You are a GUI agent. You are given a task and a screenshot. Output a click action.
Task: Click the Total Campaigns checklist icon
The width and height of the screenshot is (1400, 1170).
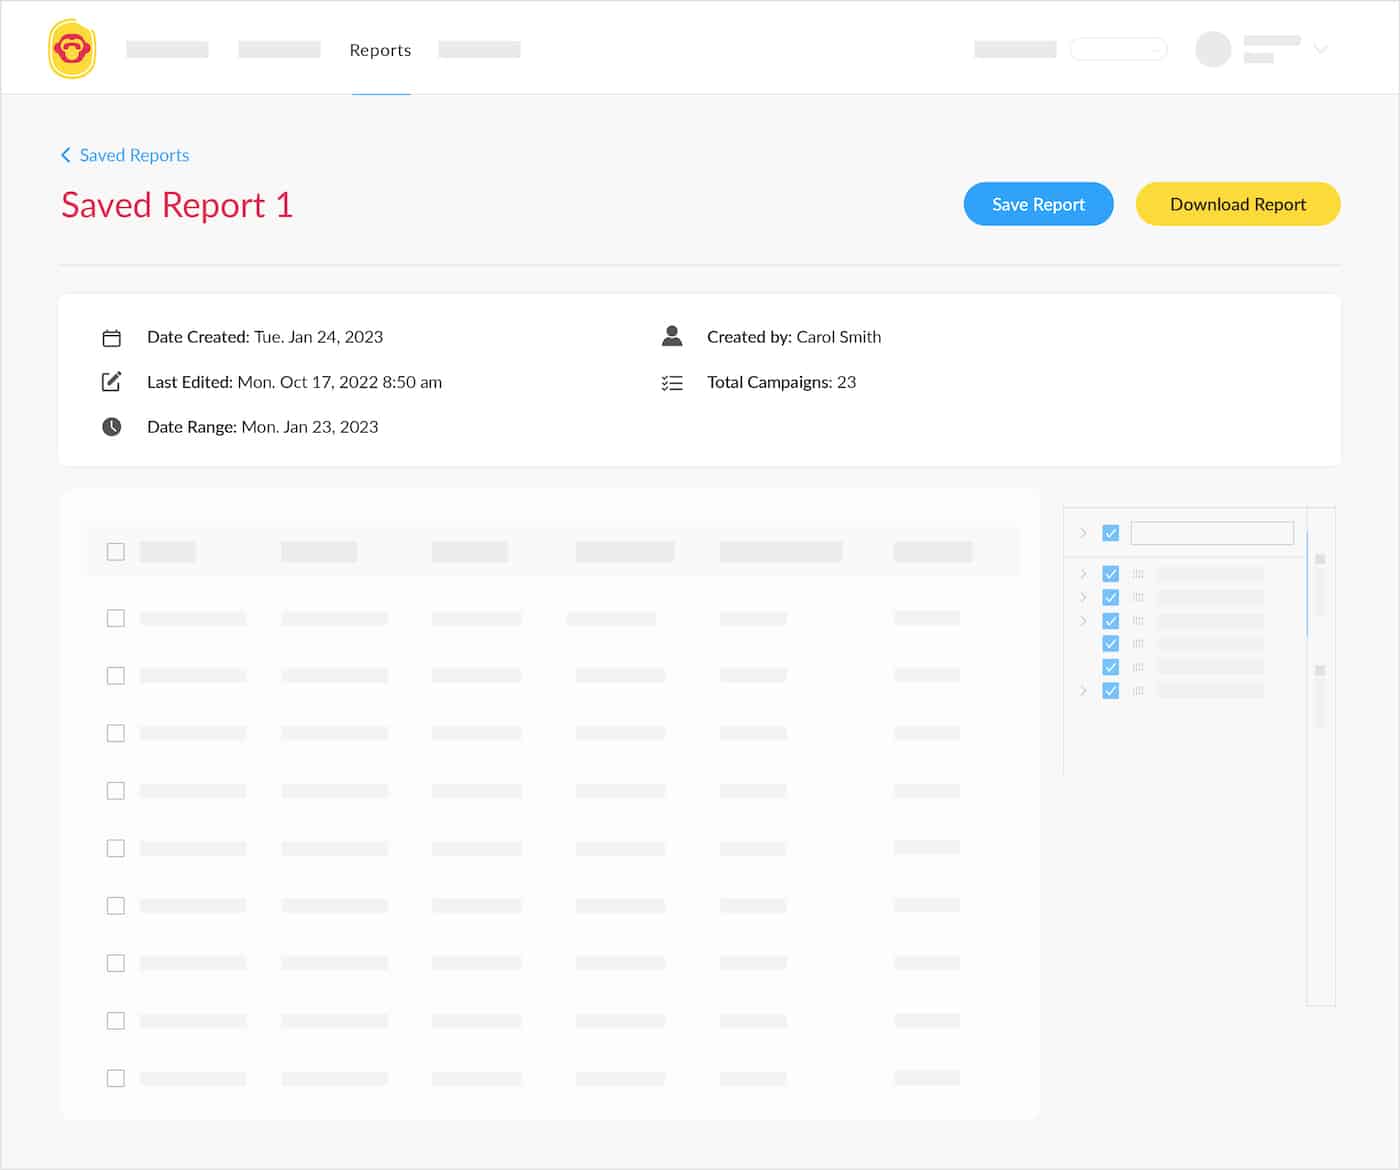point(672,382)
